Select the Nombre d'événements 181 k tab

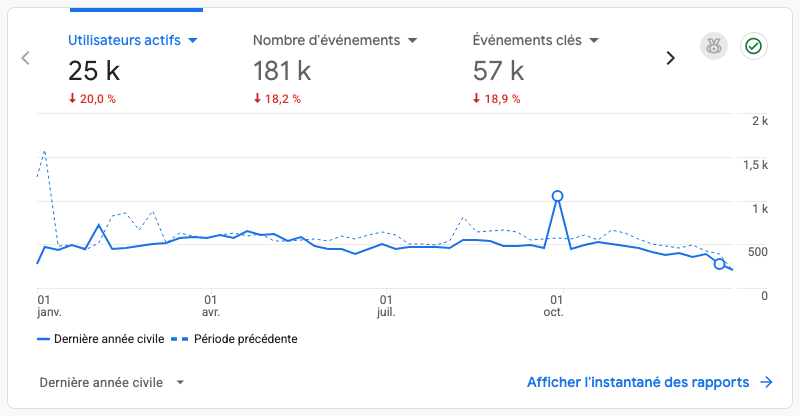tap(335, 68)
